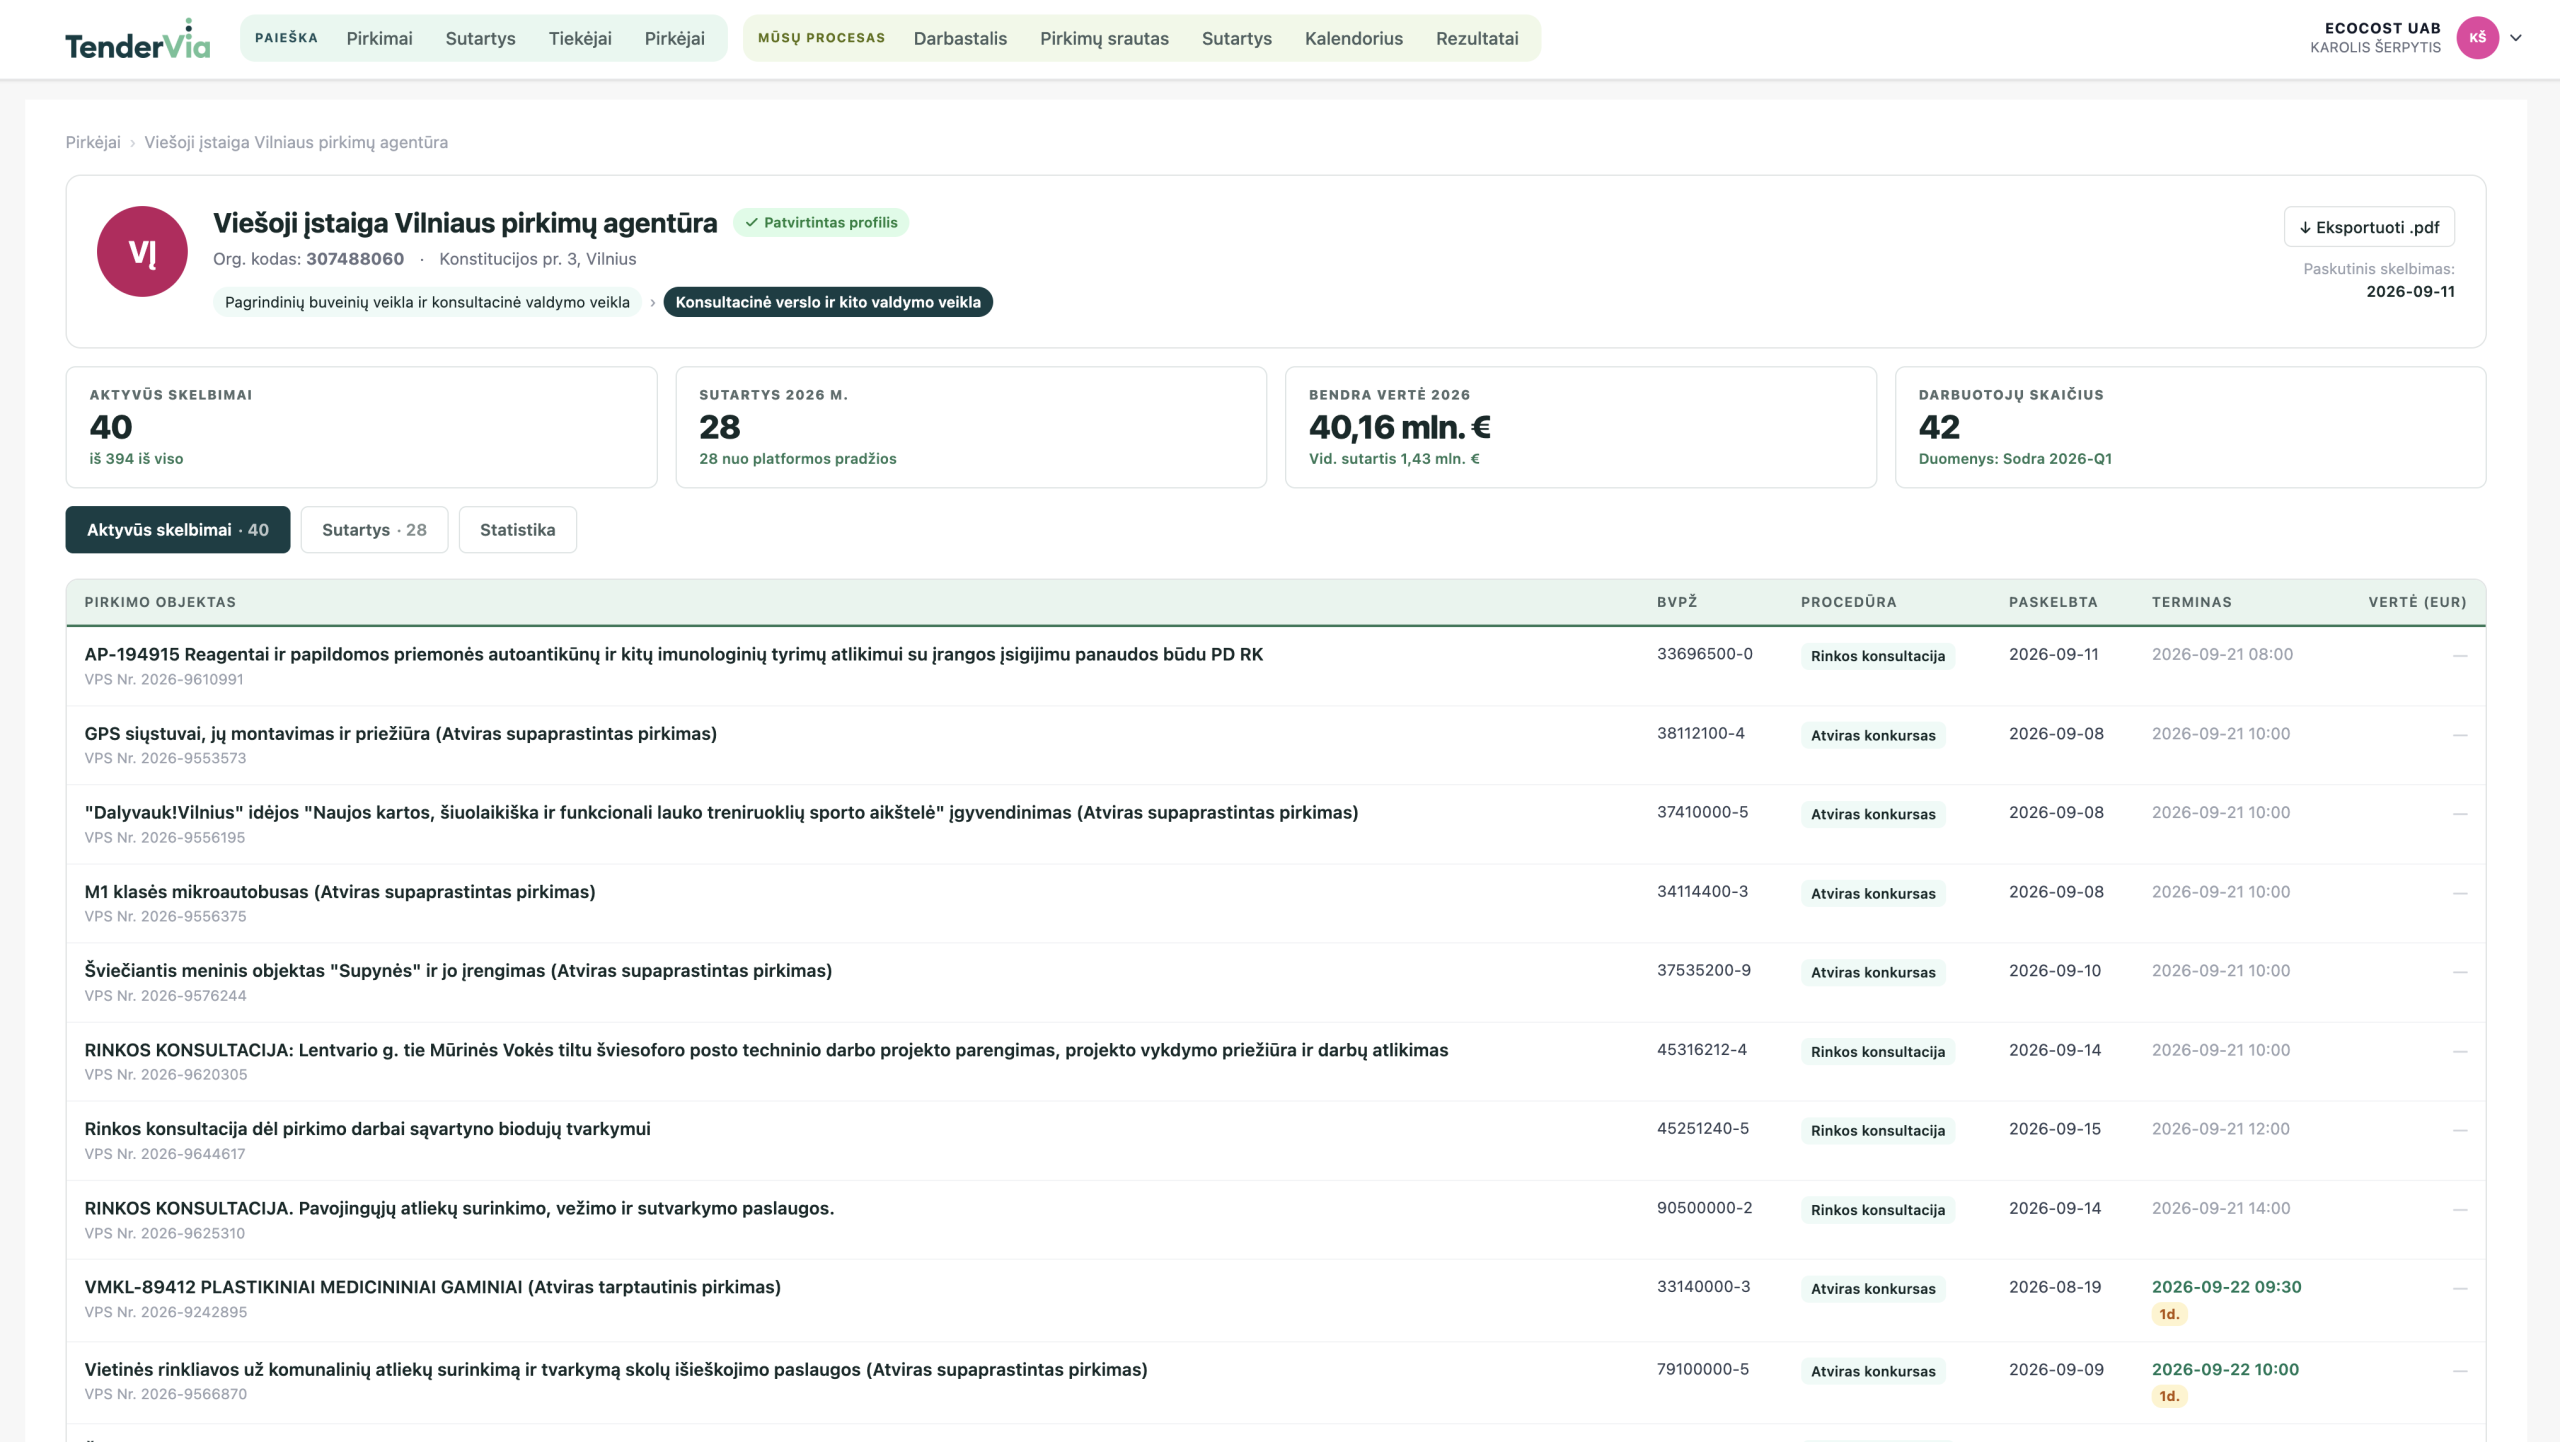
Task: Open Pirkimai in search navigation
Action: 379,38
